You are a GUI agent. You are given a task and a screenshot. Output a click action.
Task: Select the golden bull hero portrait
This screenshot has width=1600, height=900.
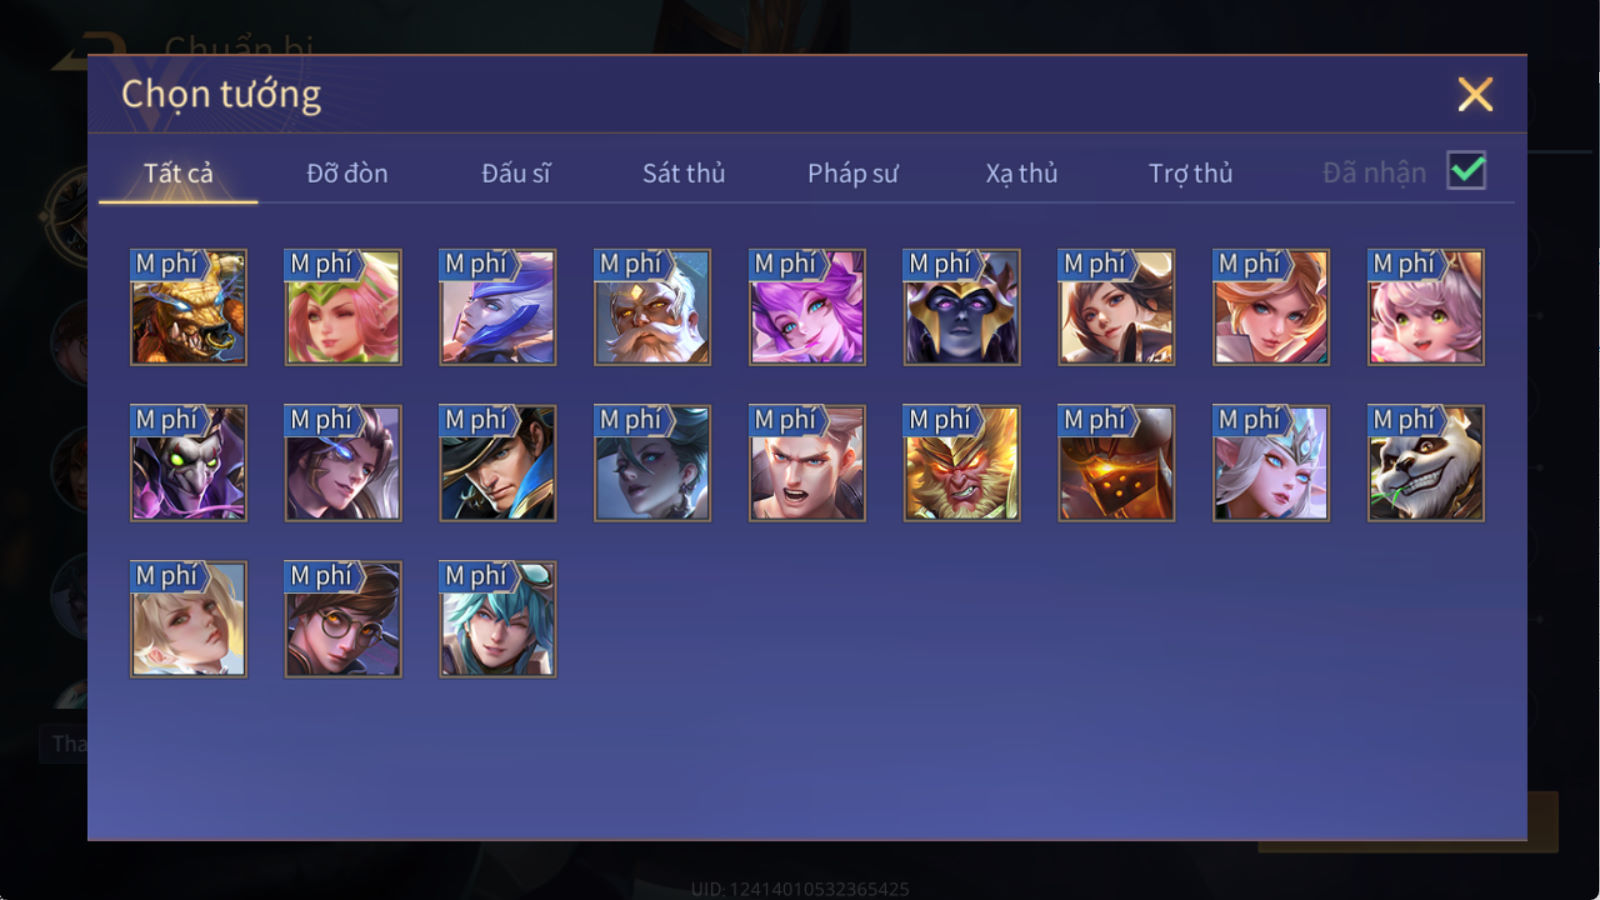point(188,307)
